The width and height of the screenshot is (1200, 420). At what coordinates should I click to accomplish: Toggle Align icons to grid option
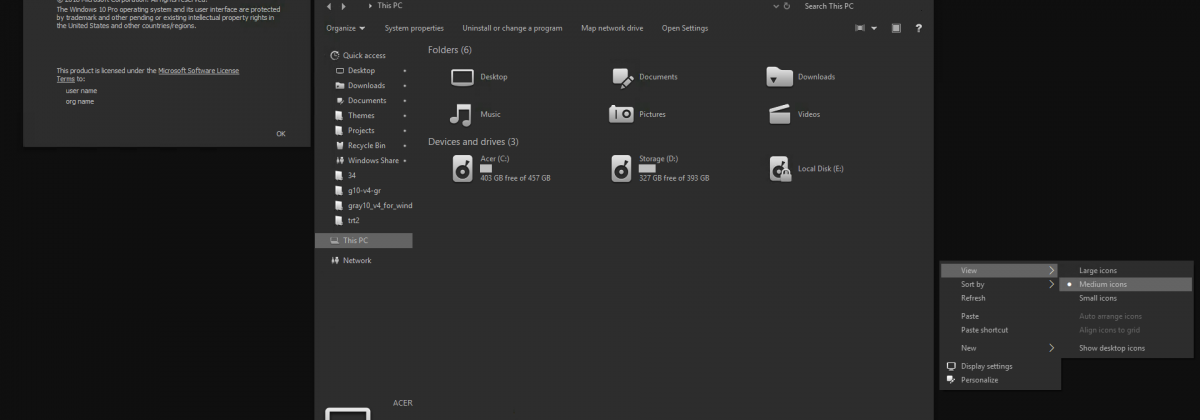[x=1128, y=330]
